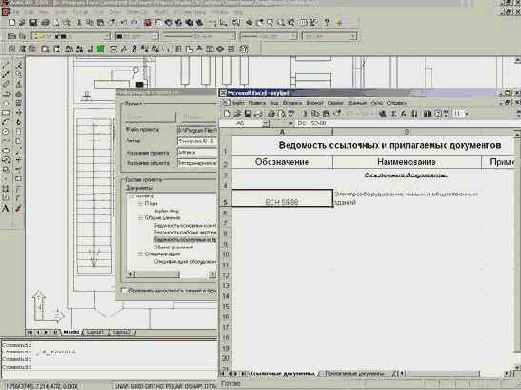This screenshot has width=521, height=390.
Task: Click the Excel document icon left of menu bar
Action: coord(226,103)
